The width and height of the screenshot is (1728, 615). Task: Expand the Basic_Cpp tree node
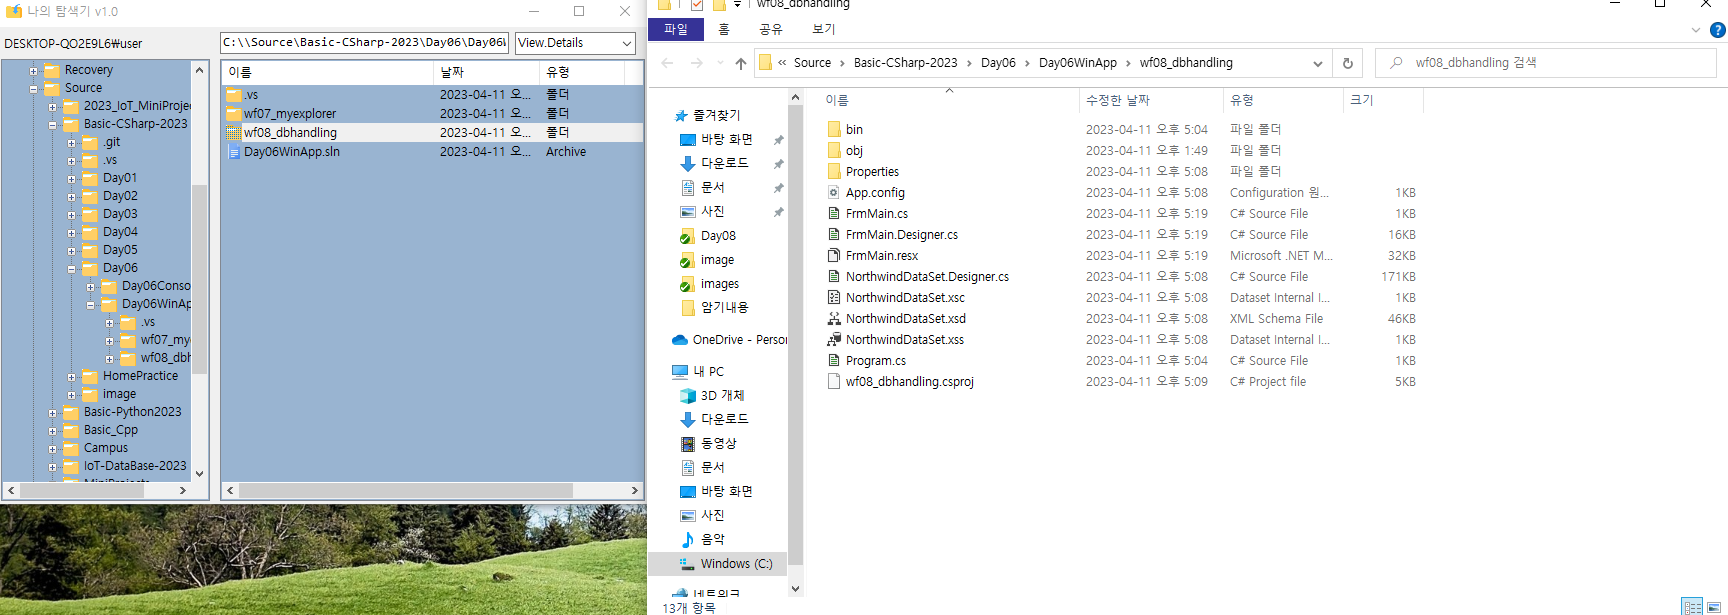(x=52, y=430)
